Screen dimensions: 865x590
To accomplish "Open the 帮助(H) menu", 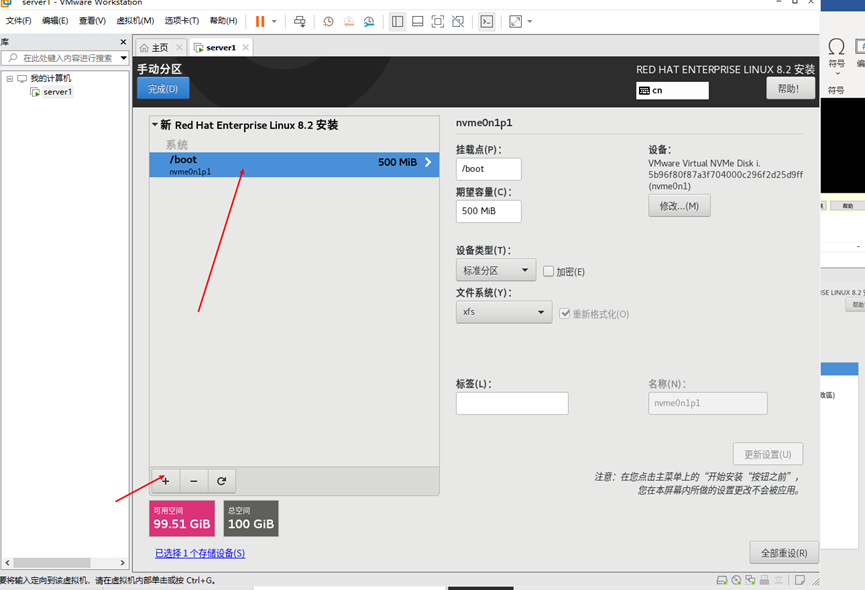I will click(x=223, y=21).
